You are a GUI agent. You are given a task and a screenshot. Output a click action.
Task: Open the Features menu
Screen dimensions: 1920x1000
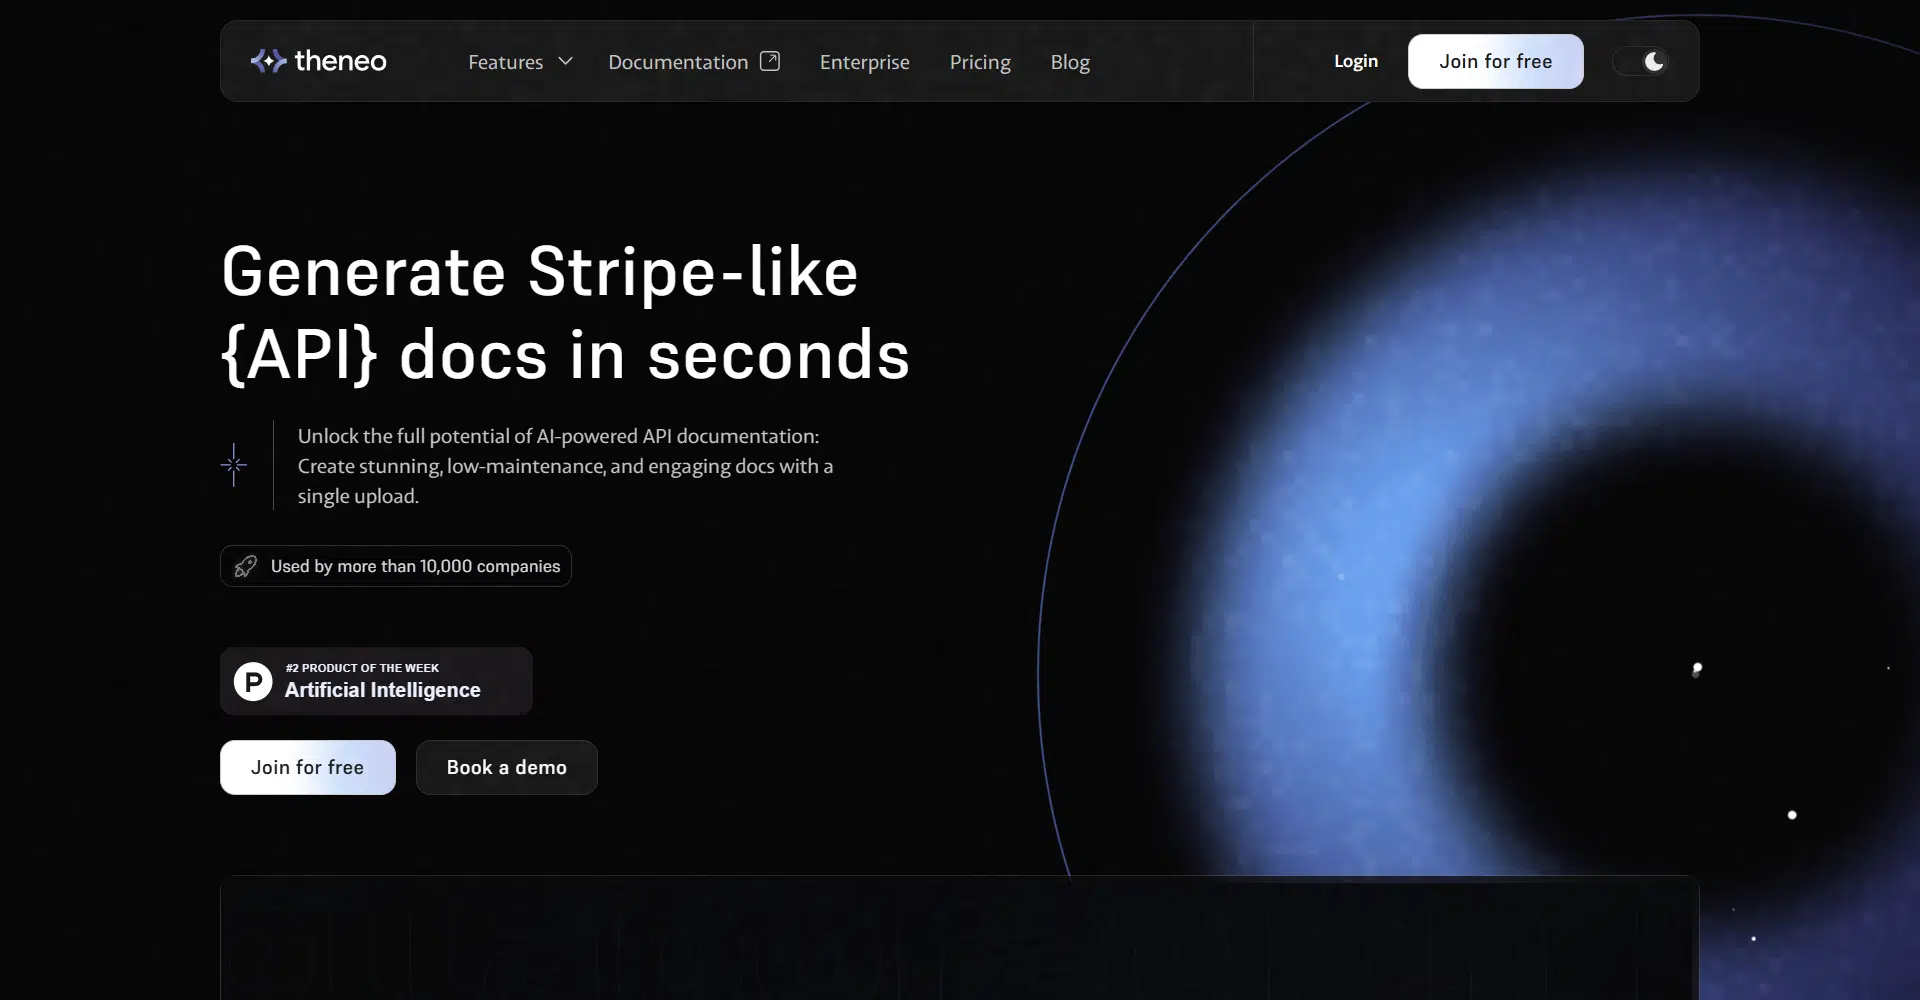pyautogui.click(x=505, y=62)
